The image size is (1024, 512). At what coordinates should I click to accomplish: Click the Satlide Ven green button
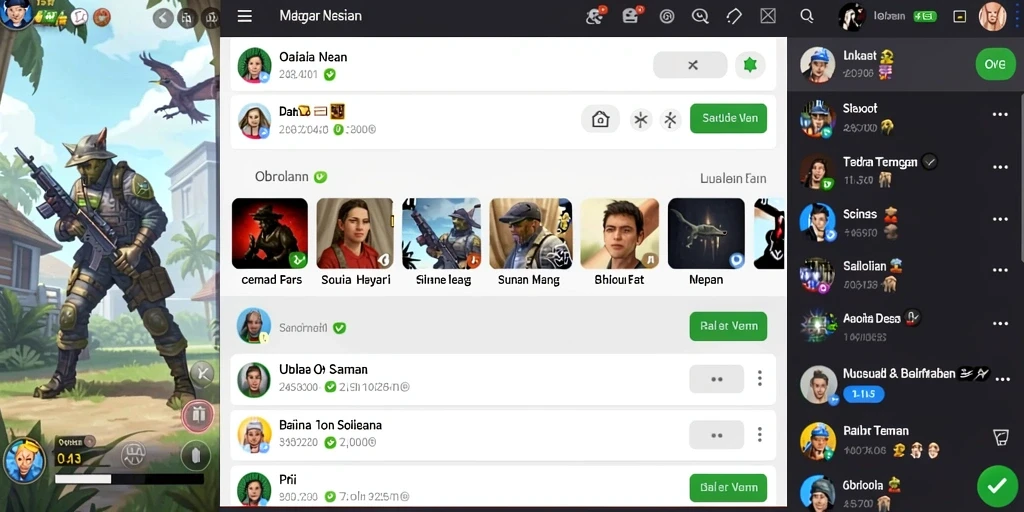click(728, 118)
